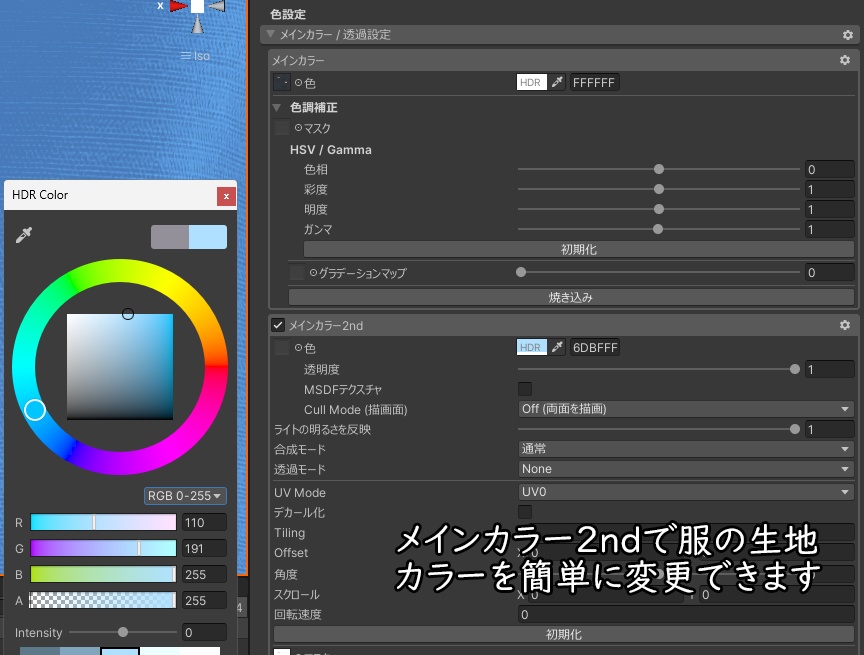The height and width of the screenshot is (655, 864).
Task: Click the light blue exposure swatch
Action: (120, 652)
